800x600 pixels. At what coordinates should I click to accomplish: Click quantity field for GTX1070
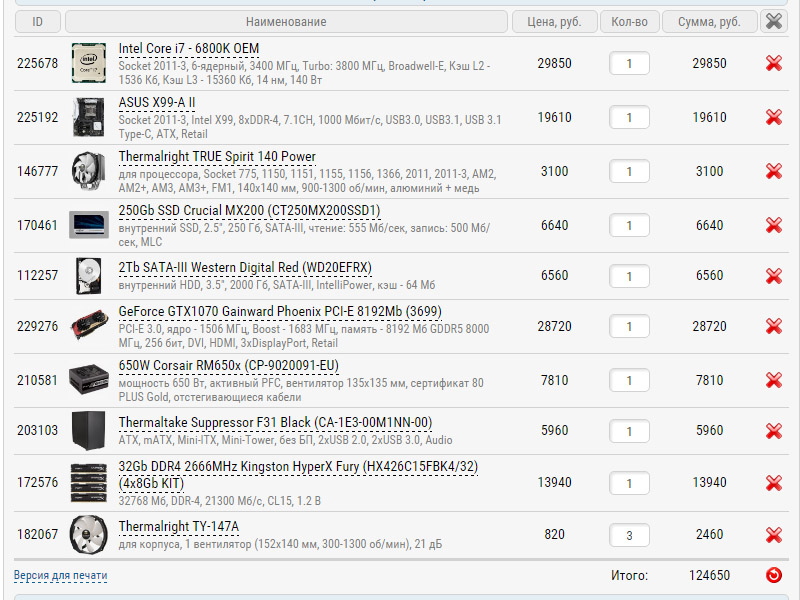tap(629, 327)
